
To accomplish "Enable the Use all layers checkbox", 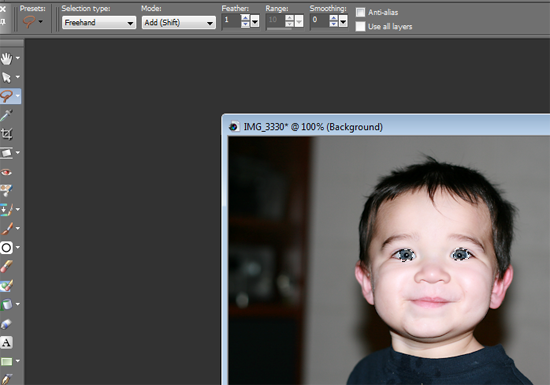I will coord(360,27).
